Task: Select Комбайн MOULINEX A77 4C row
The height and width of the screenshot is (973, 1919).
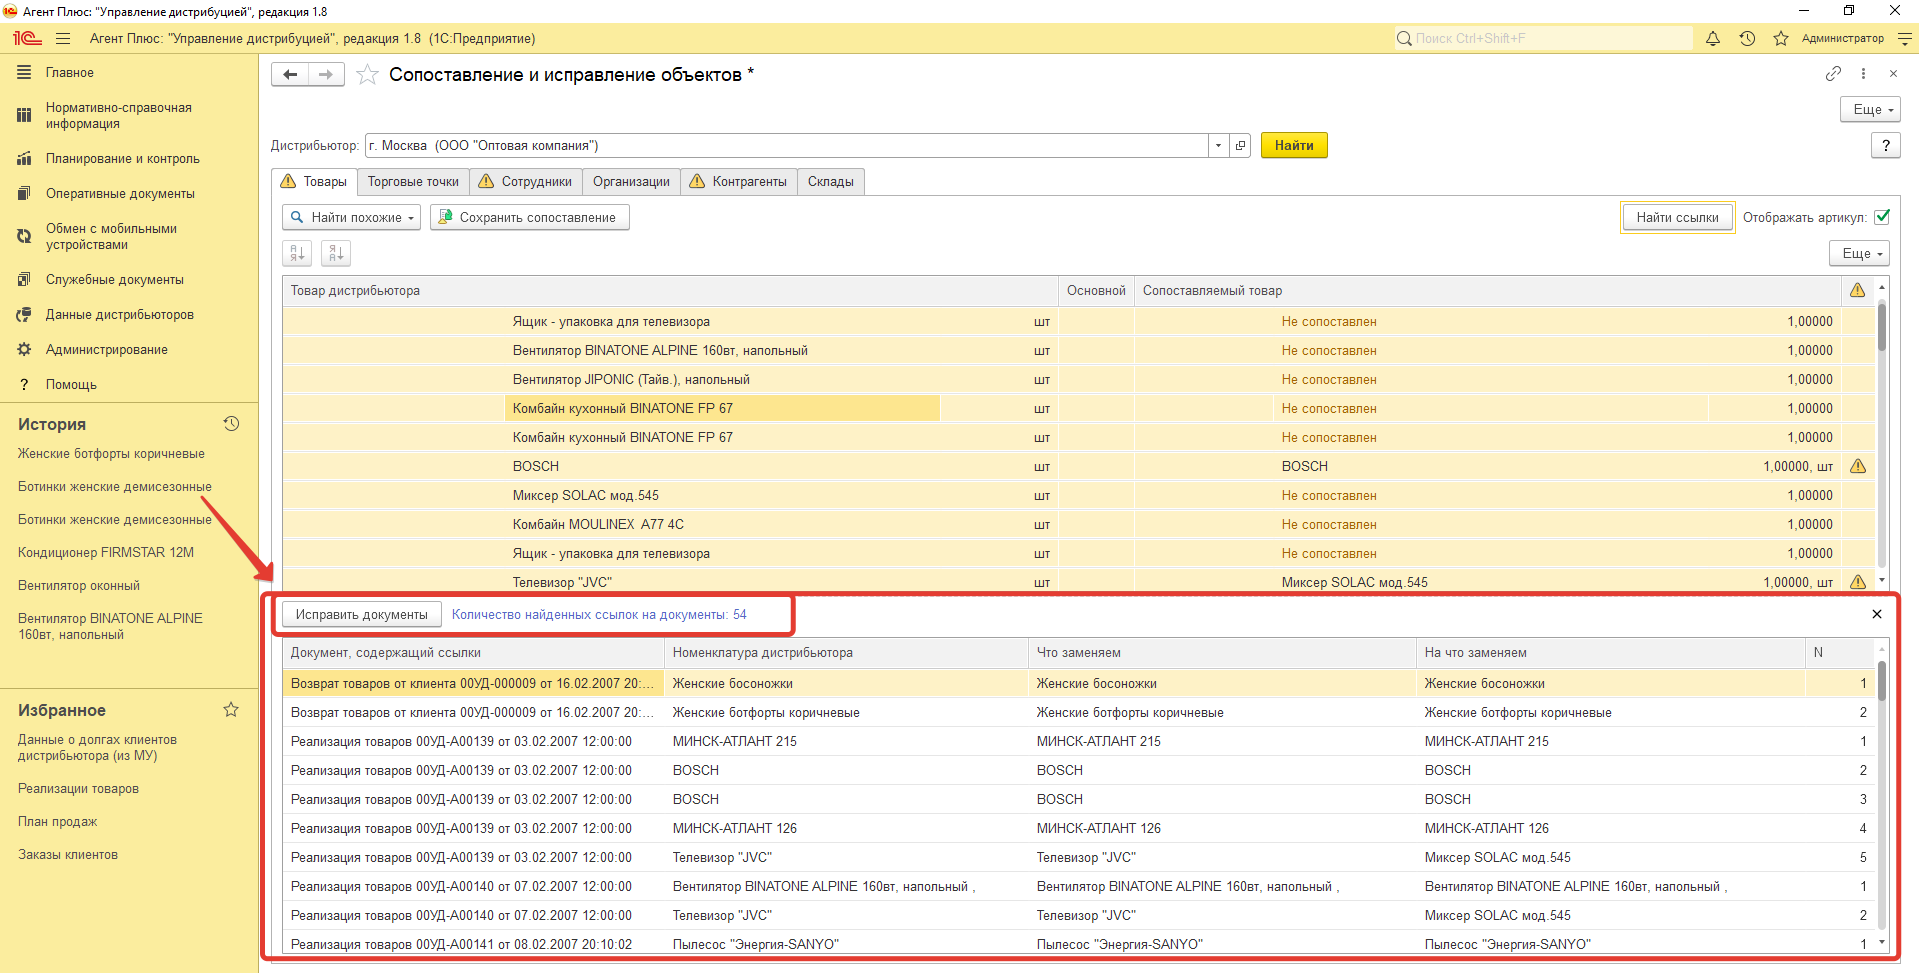Action: click(1079, 525)
